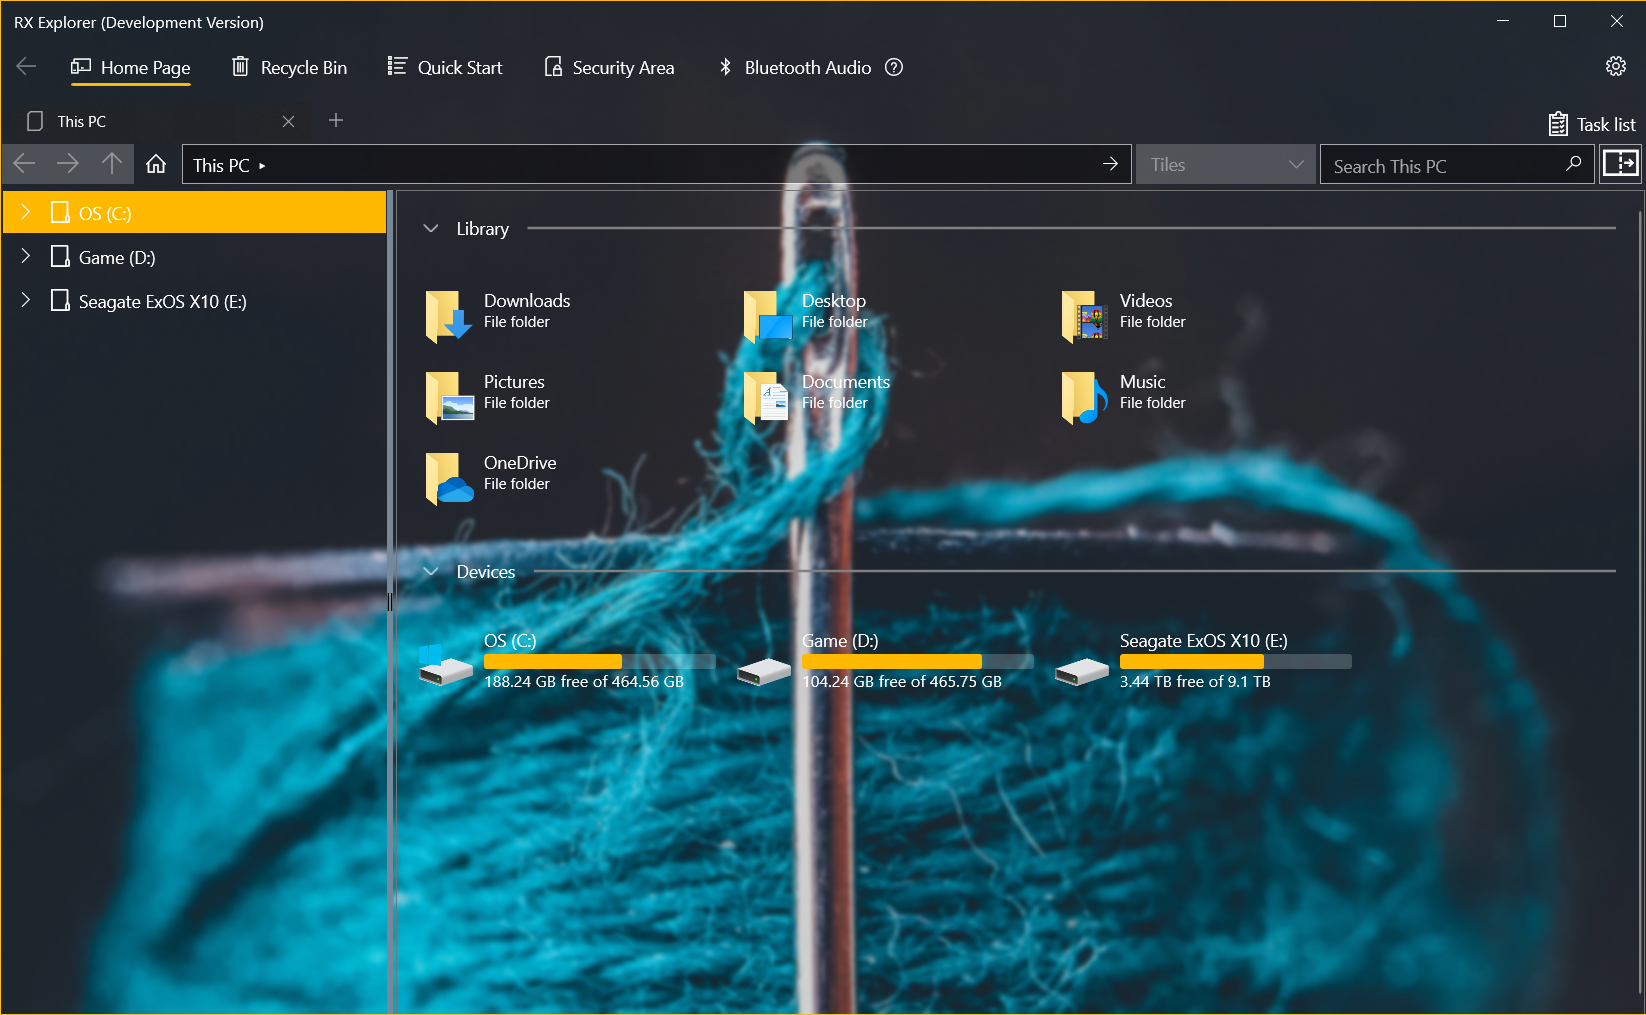Go forward in the address navigation bar

click(x=68, y=164)
